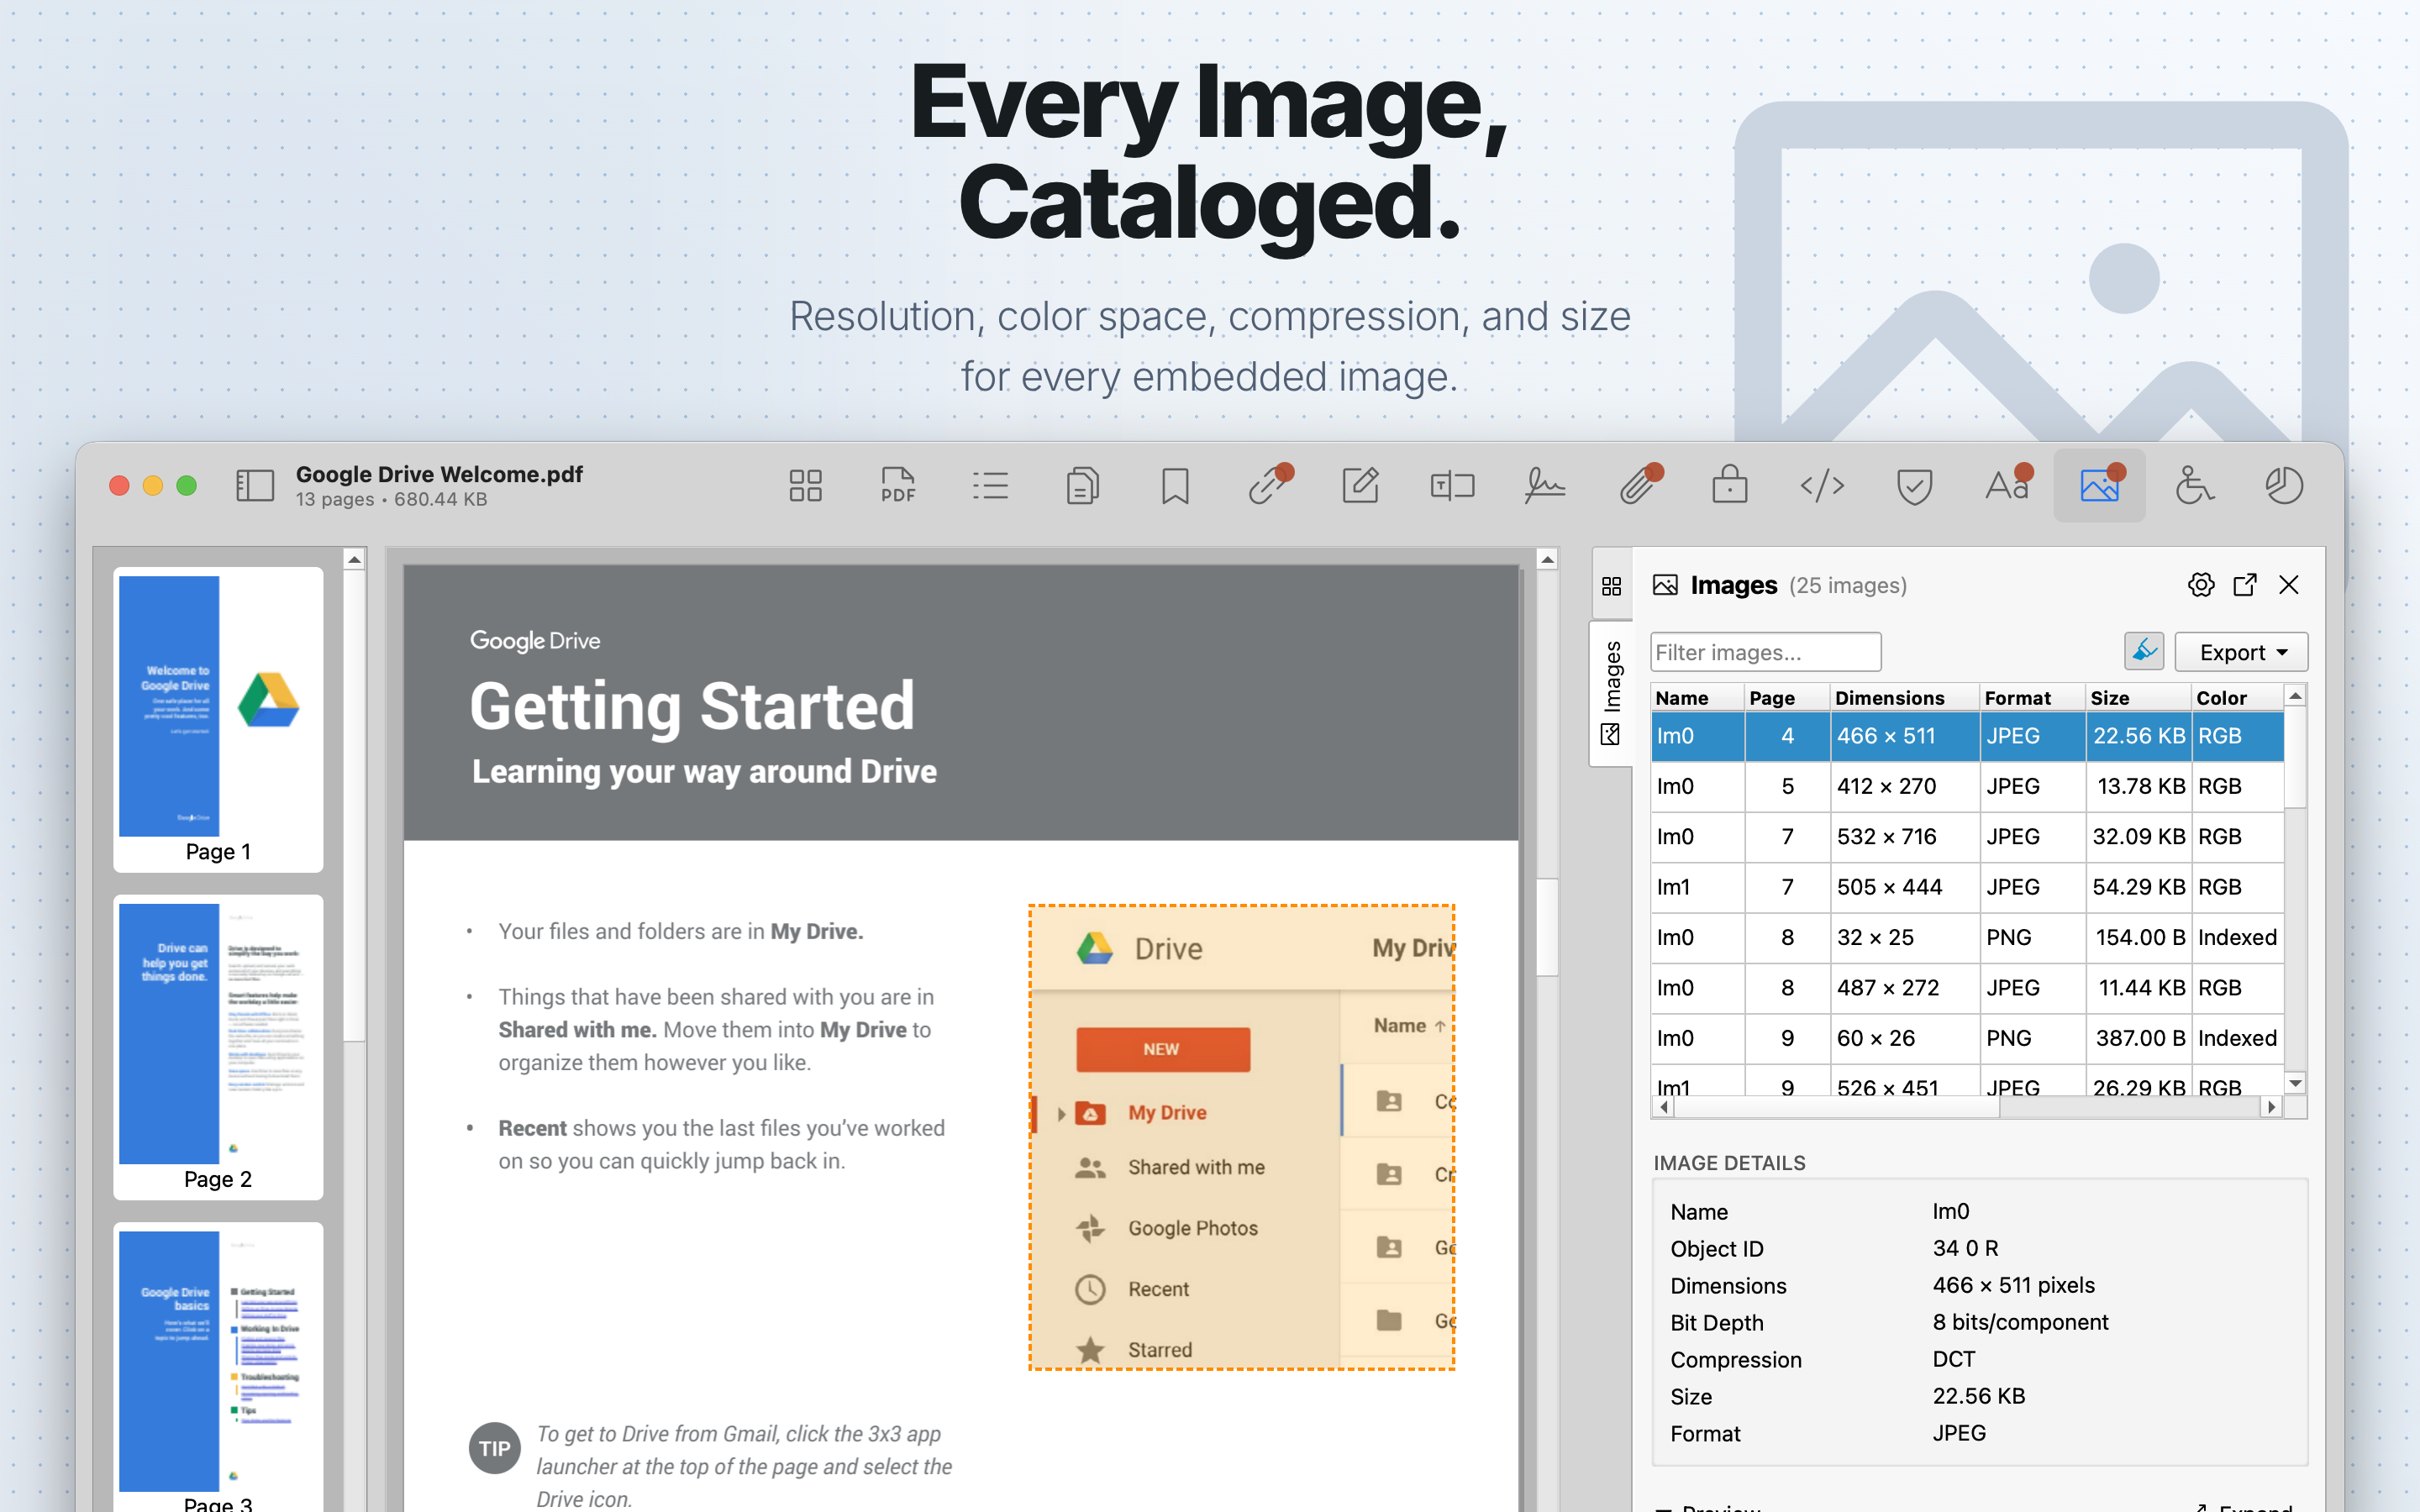Image resolution: width=2420 pixels, height=1512 pixels.
Task: Sort by the Name column header
Action: click(x=1697, y=698)
